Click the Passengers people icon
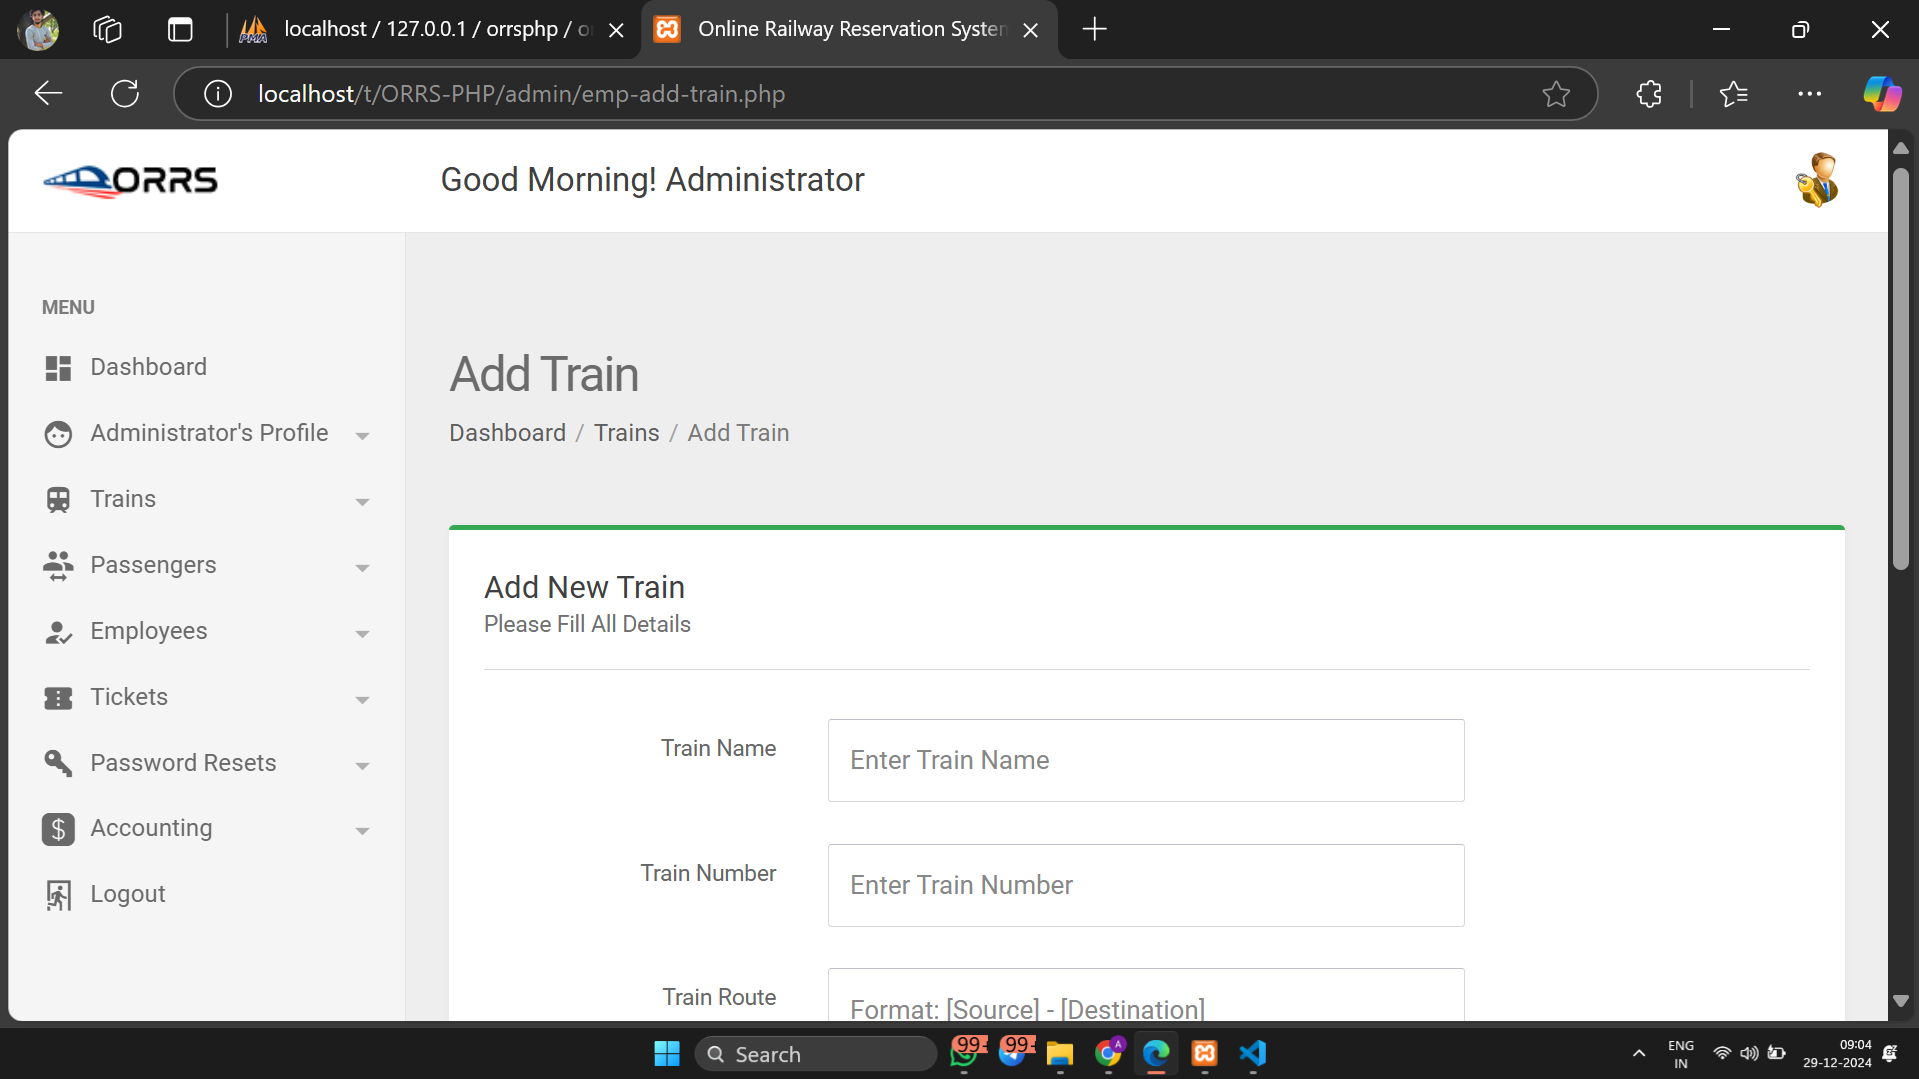This screenshot has width=1919, height=1079. click(58, 565)
